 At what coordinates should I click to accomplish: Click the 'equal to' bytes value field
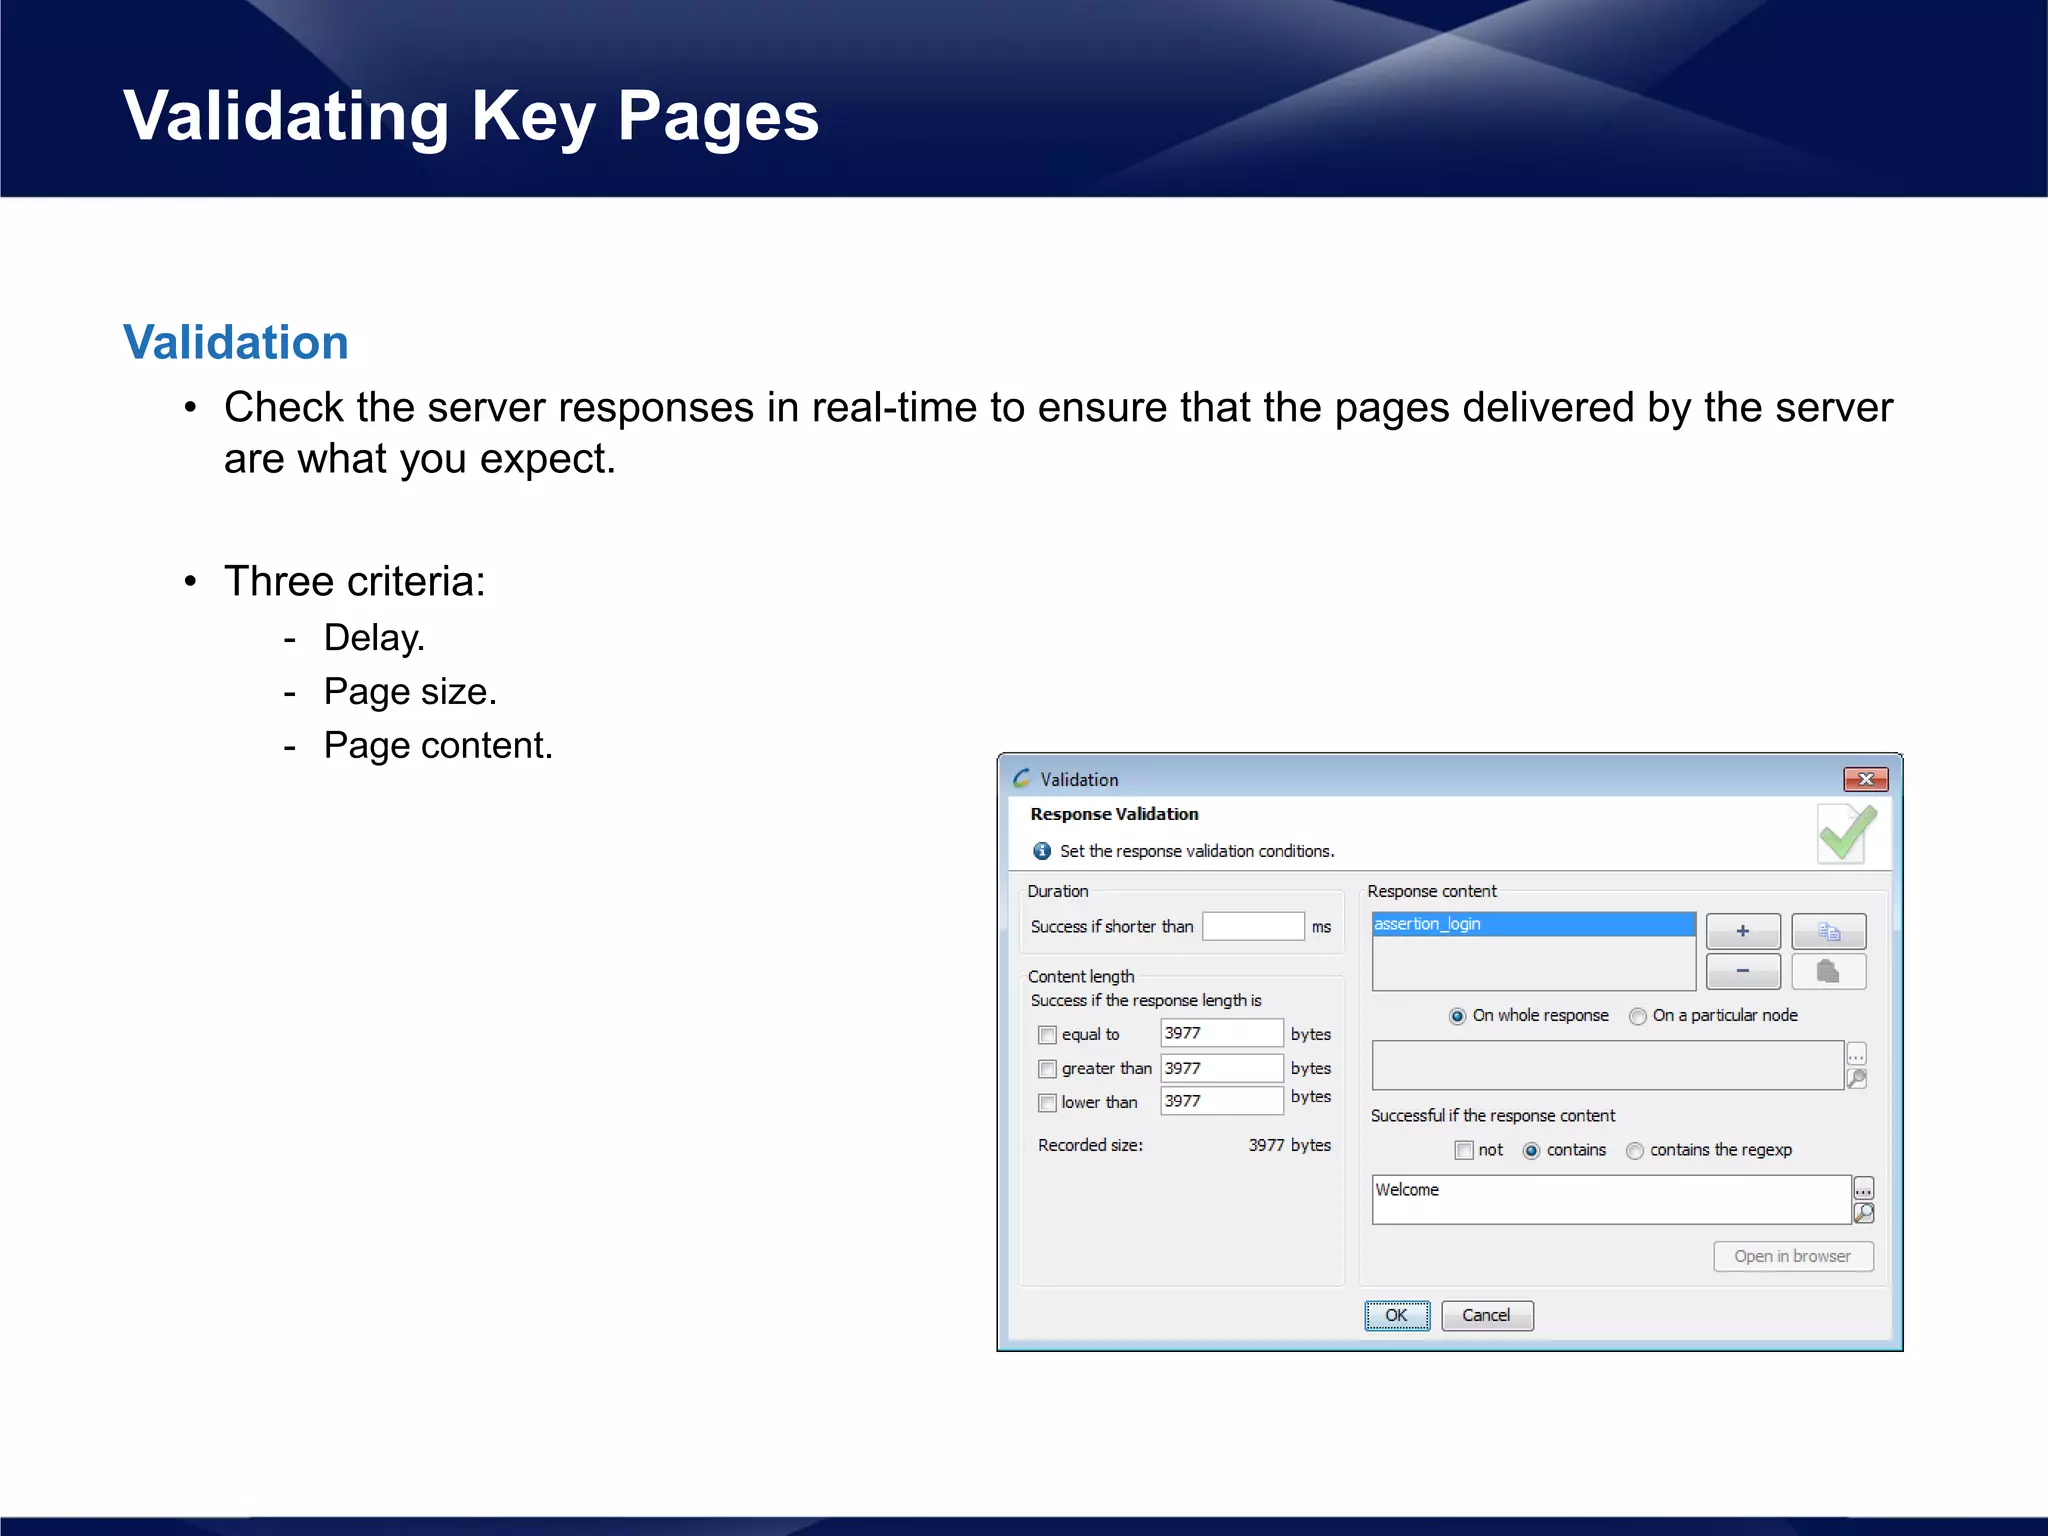click(1221, 1033)
